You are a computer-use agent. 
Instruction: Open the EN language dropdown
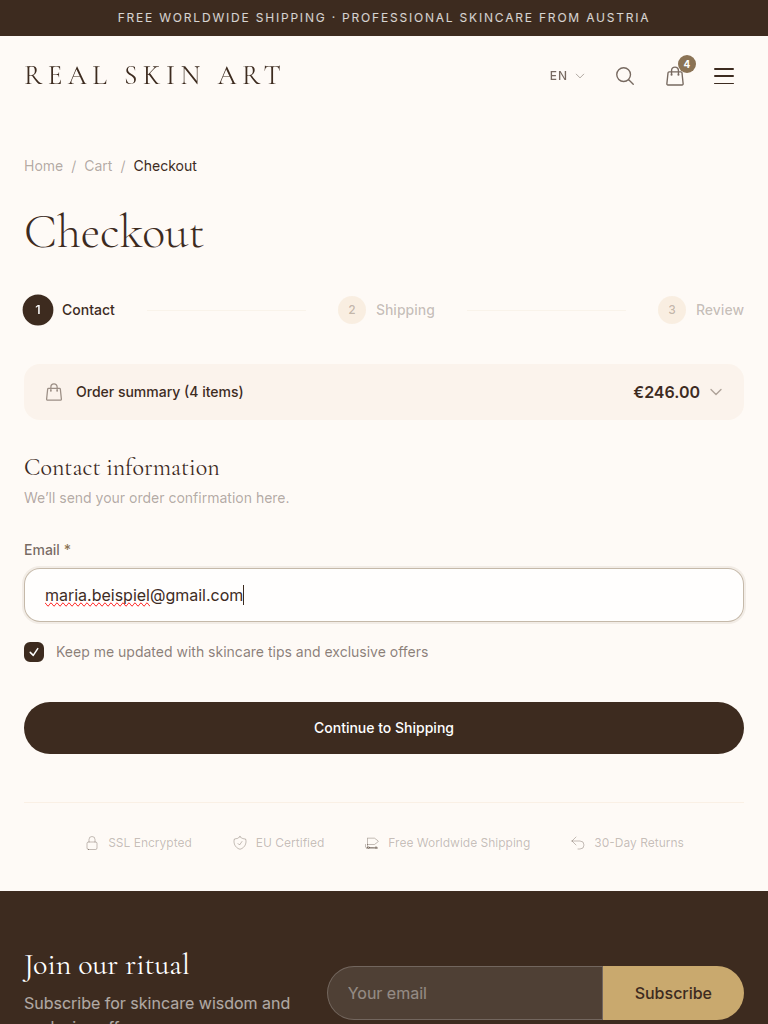click(566, 76)
